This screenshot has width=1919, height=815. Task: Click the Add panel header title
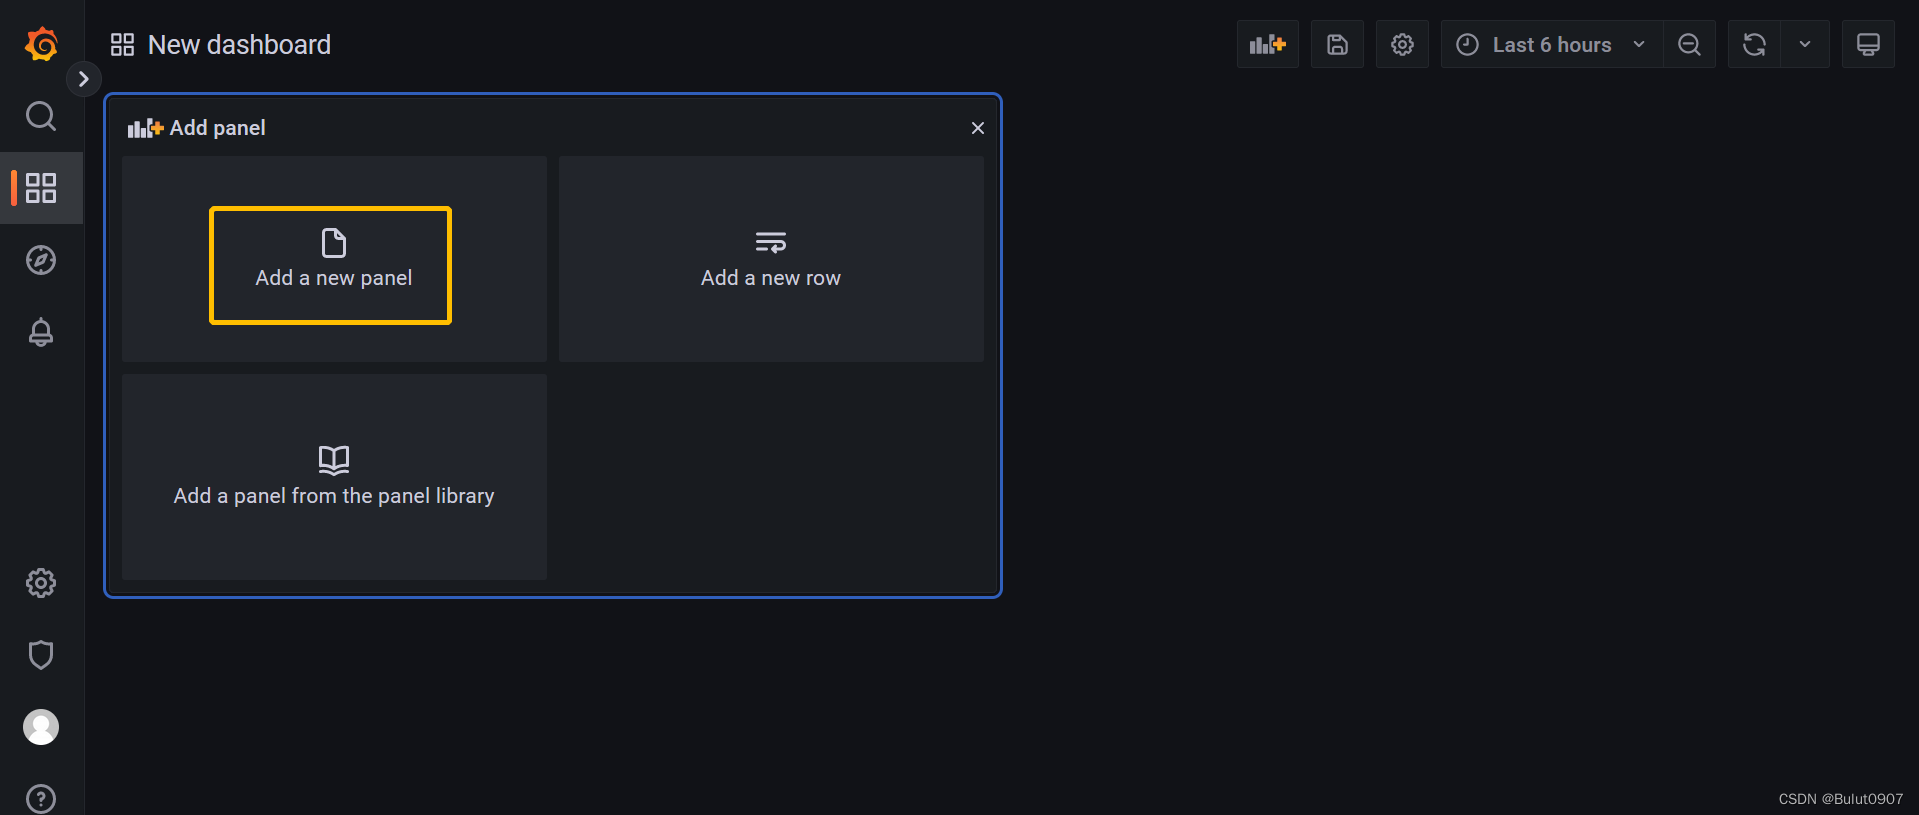[217, 128]
